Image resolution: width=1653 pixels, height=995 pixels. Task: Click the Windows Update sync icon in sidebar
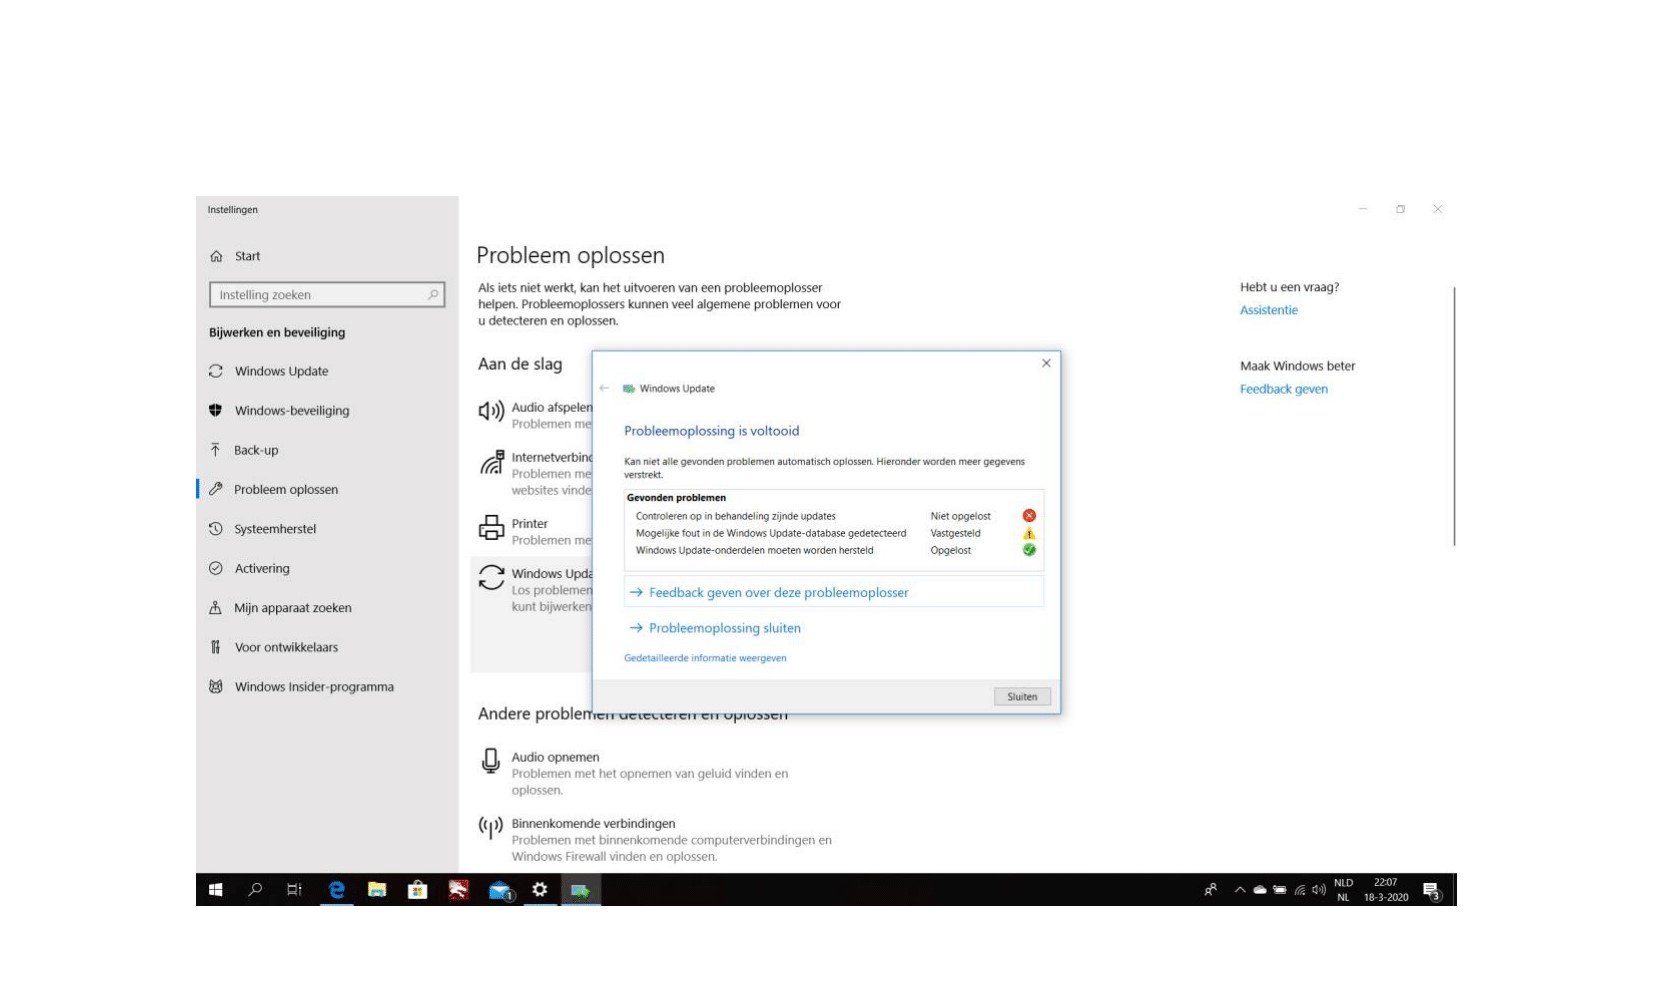coord(215,371)
